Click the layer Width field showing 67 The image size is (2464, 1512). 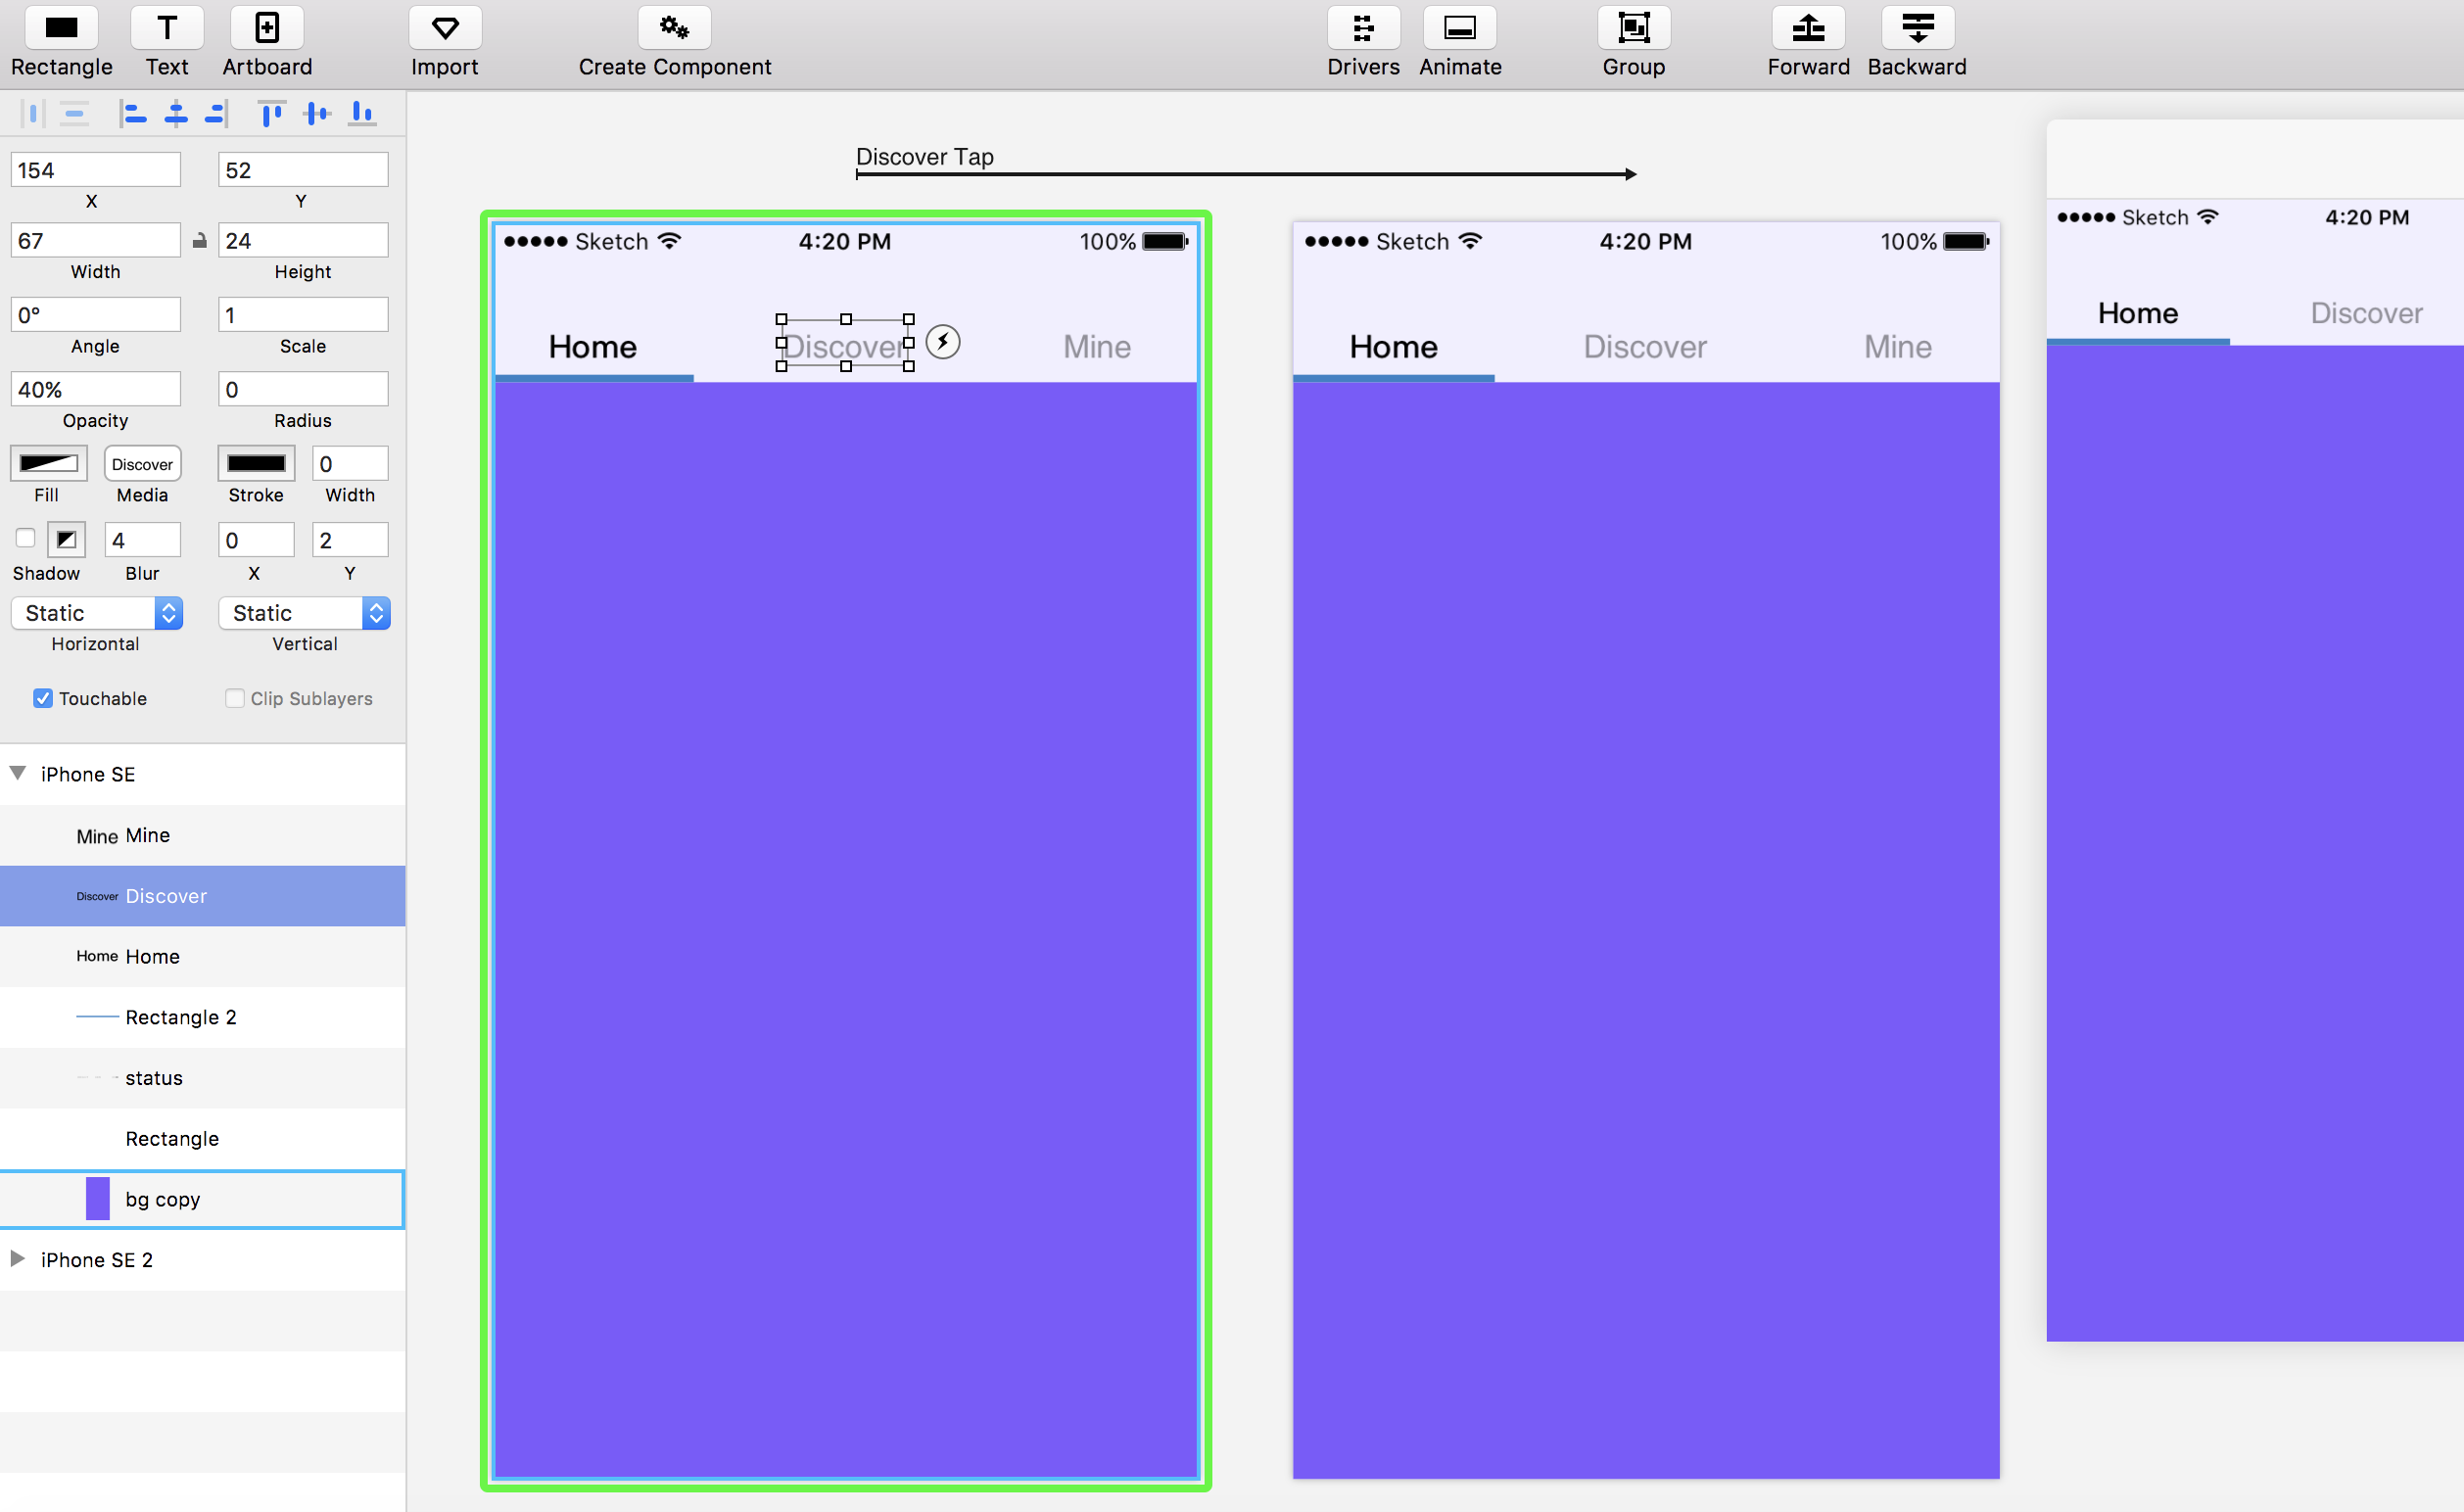point(96,240)
